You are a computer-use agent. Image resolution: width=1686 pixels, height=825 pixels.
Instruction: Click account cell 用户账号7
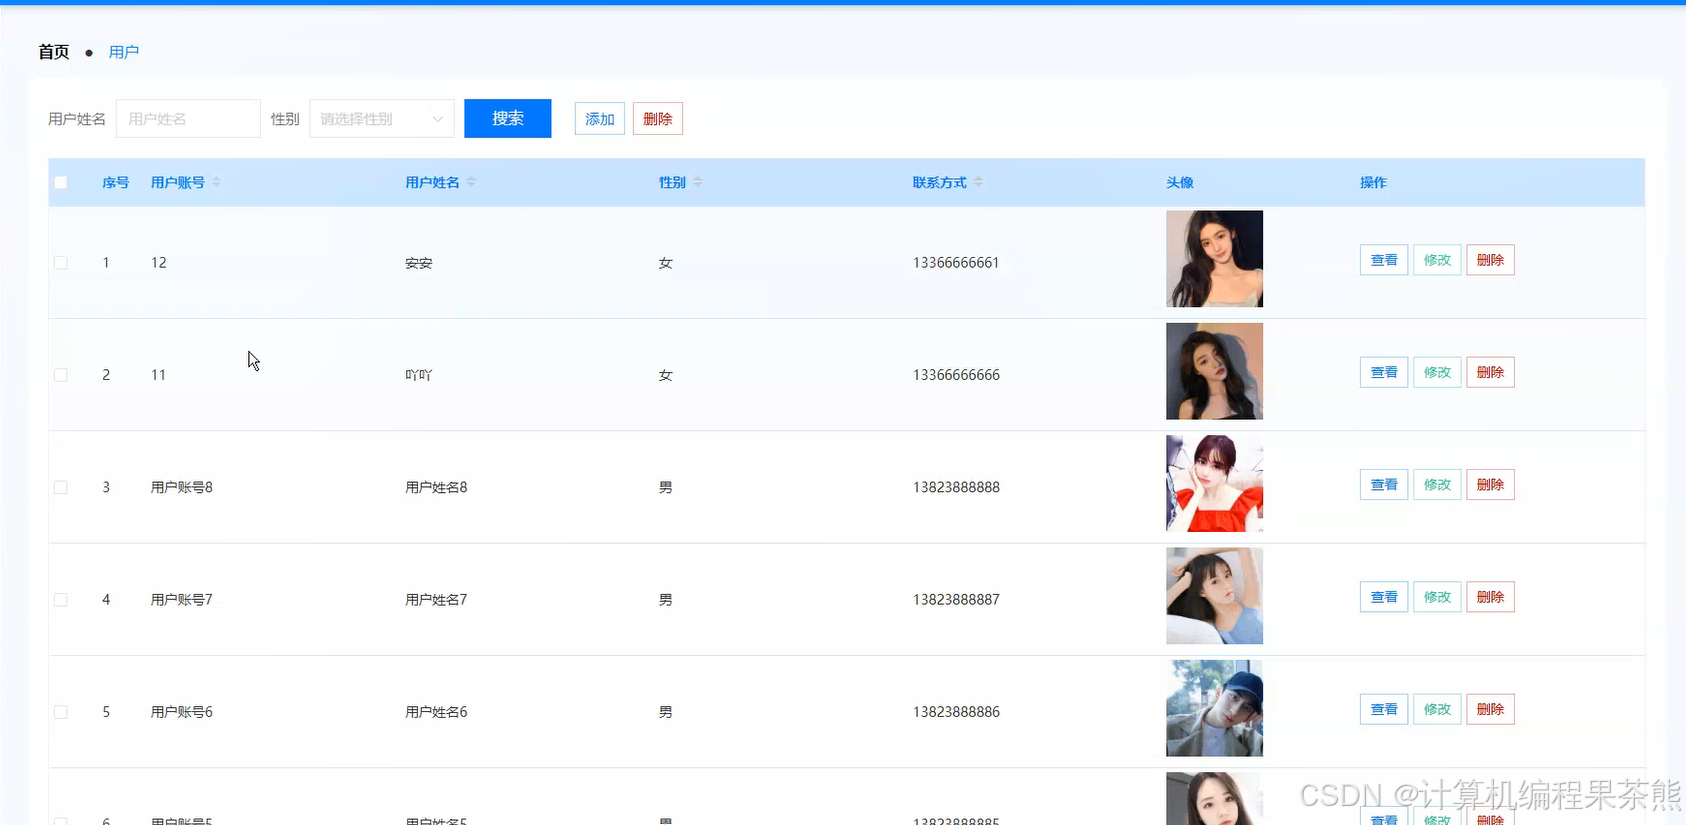182,600
